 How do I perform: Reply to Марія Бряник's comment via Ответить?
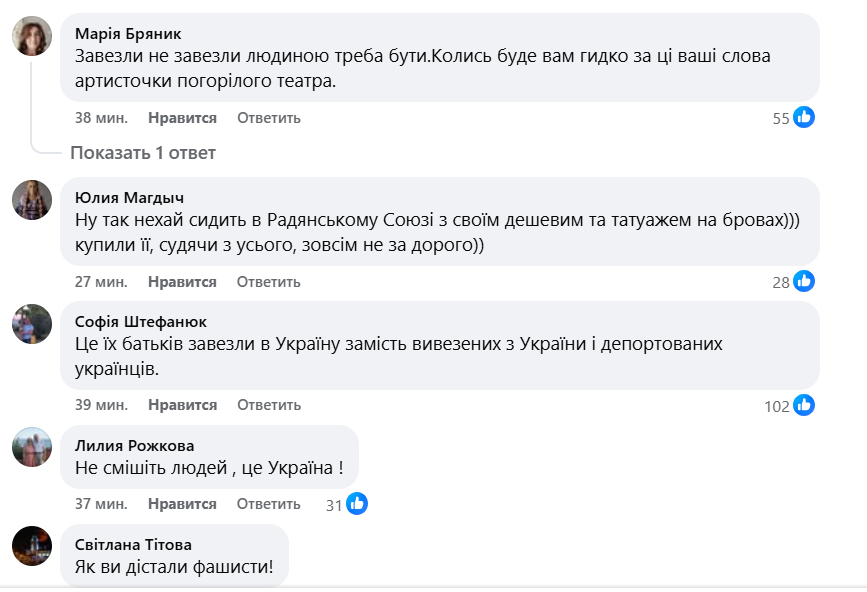coord(269,118)
